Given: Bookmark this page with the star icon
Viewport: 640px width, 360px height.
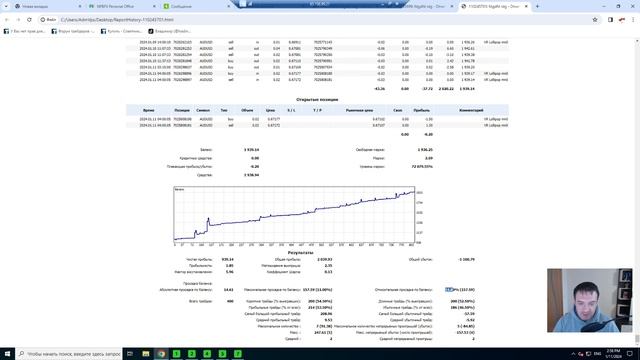Looking at the screenshot, I should (x=595, y=20).
